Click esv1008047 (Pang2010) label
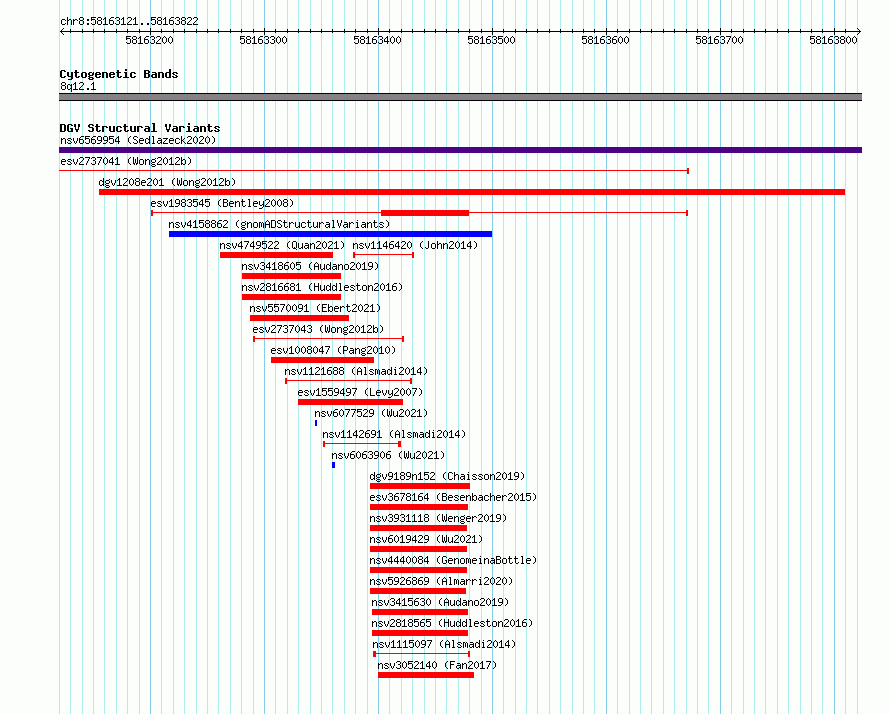 coord(333,350)
